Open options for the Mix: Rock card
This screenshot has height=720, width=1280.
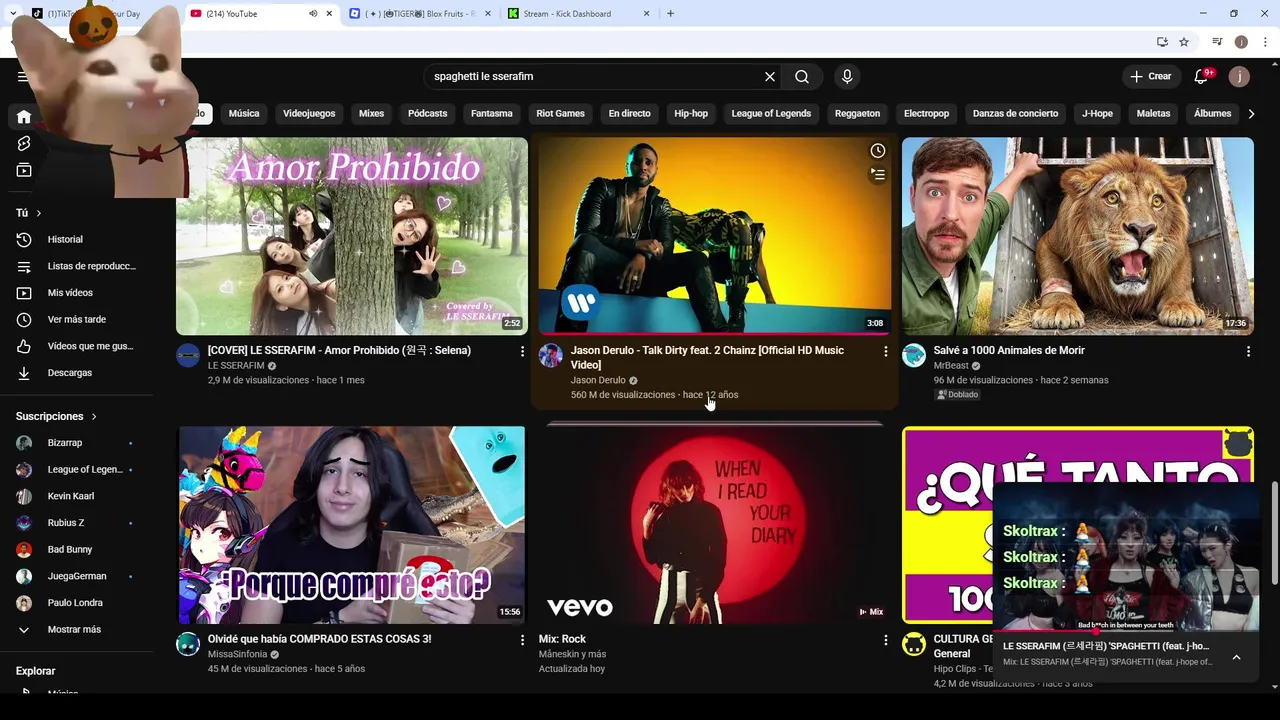(x=885, y=640)
